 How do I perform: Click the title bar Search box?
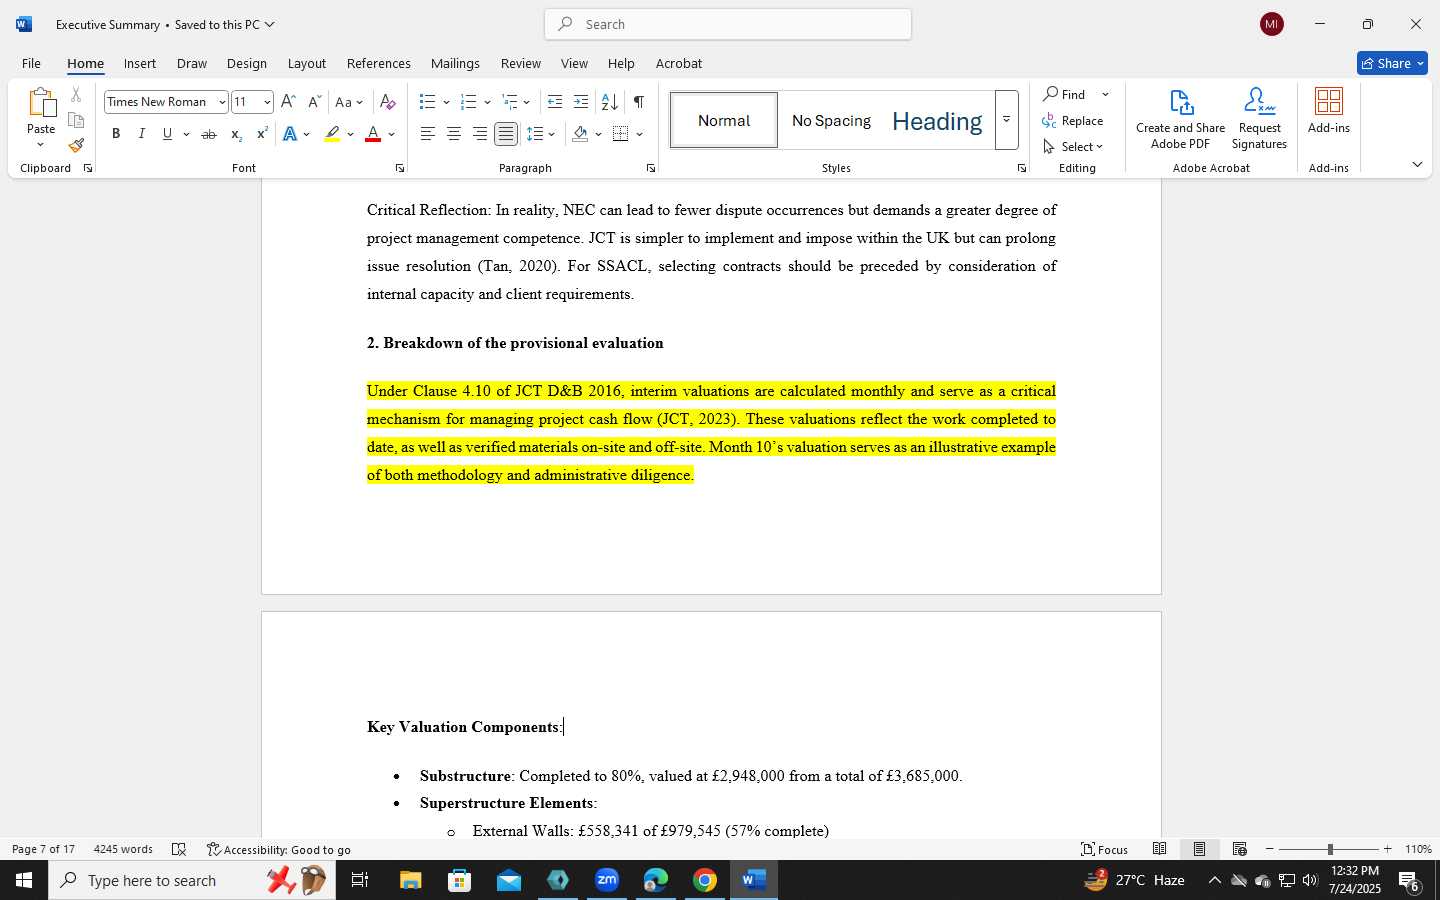pos(728,24)
